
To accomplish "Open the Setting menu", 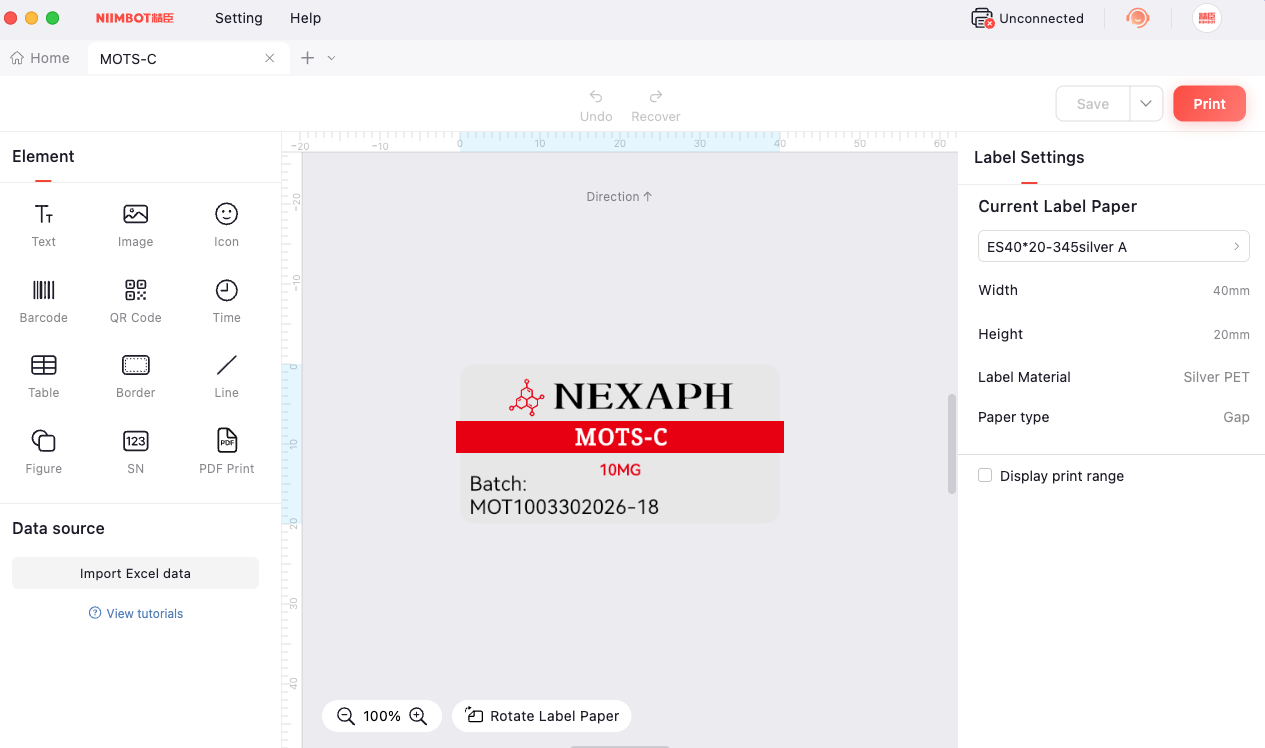I will pos(238,18).
